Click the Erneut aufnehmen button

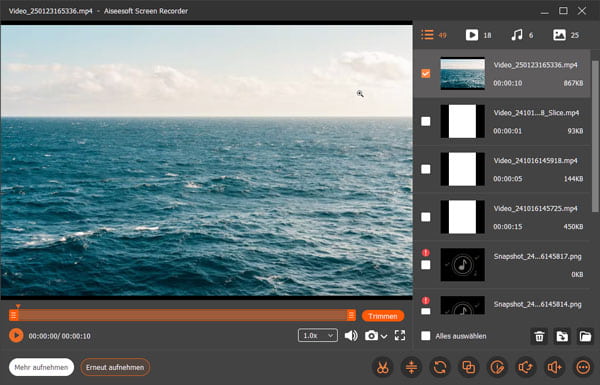(115, 367)
